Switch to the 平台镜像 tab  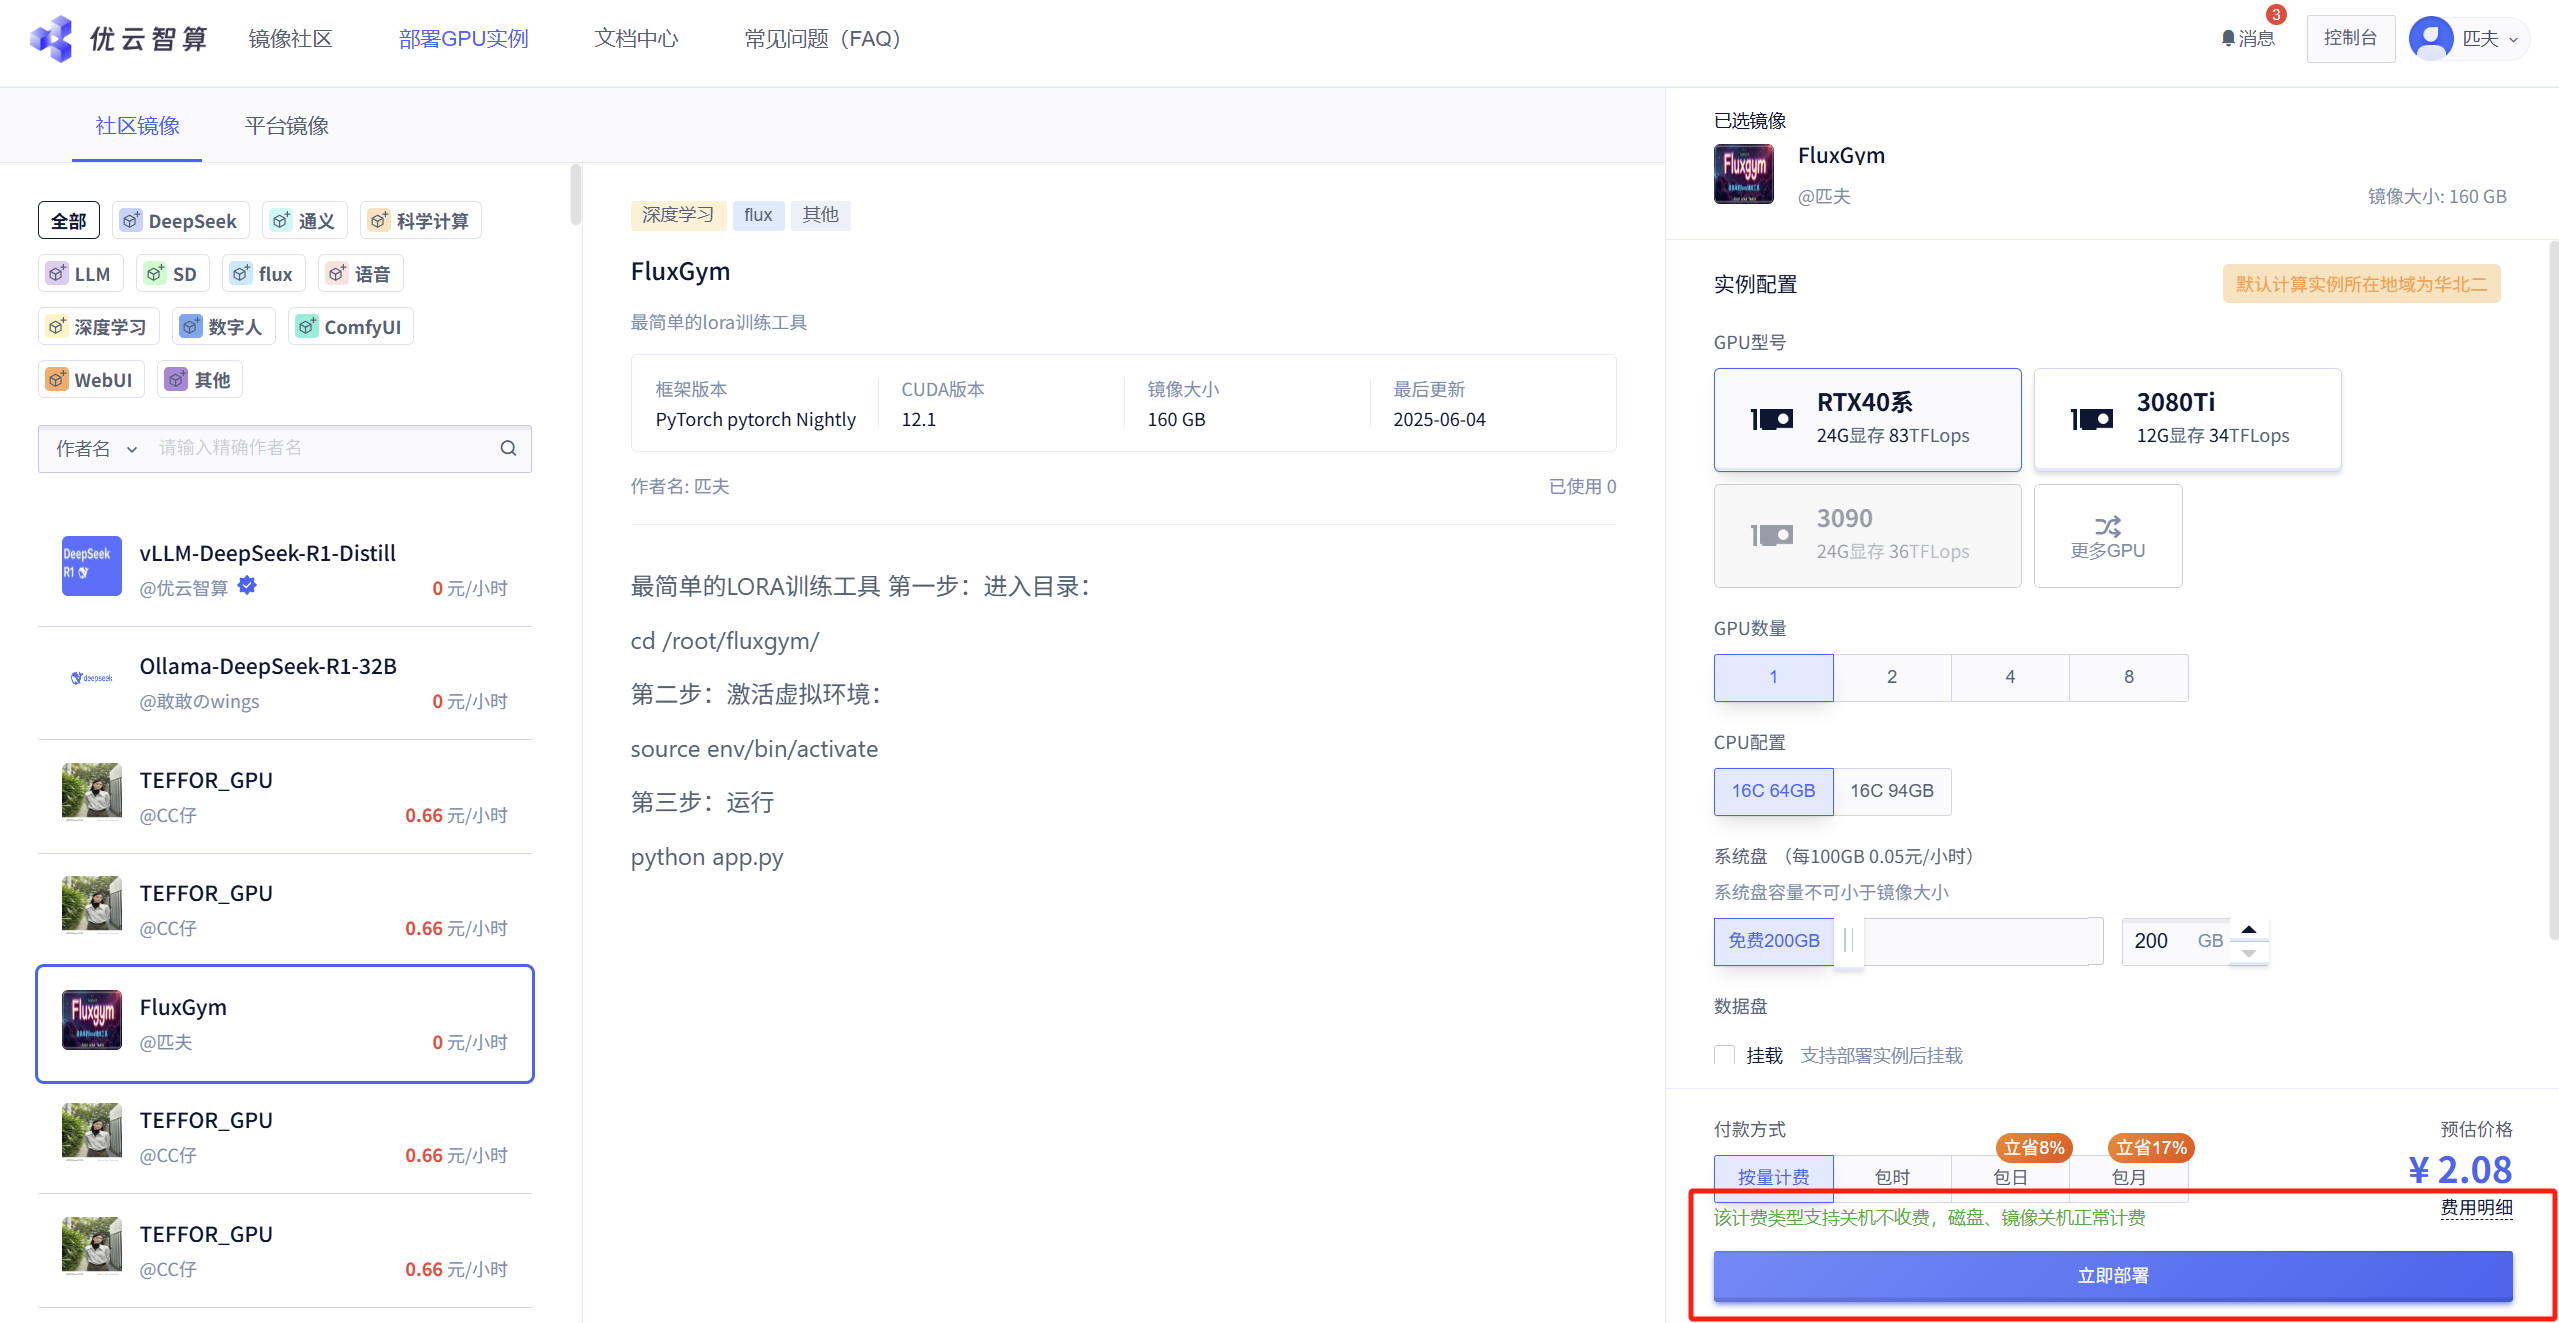(285, 125)
